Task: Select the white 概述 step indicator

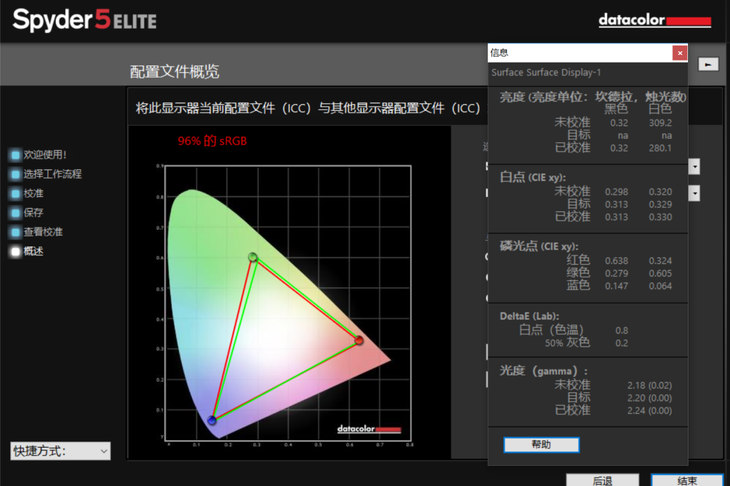Action: [x=15, y=251]
